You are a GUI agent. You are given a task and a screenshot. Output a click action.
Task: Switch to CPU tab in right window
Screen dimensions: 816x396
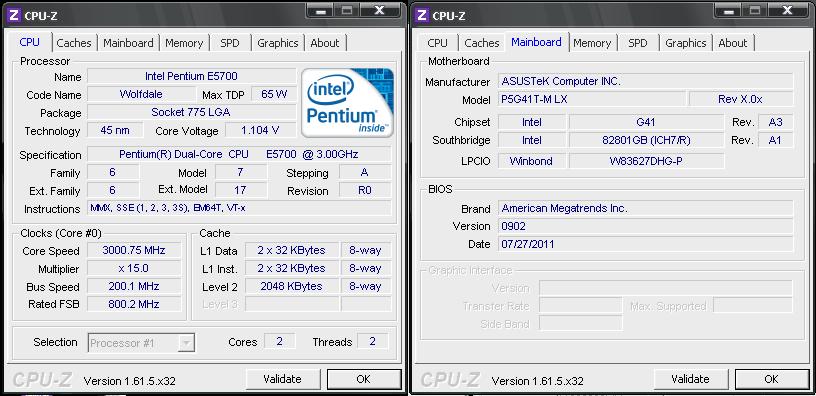click(437, 43)
